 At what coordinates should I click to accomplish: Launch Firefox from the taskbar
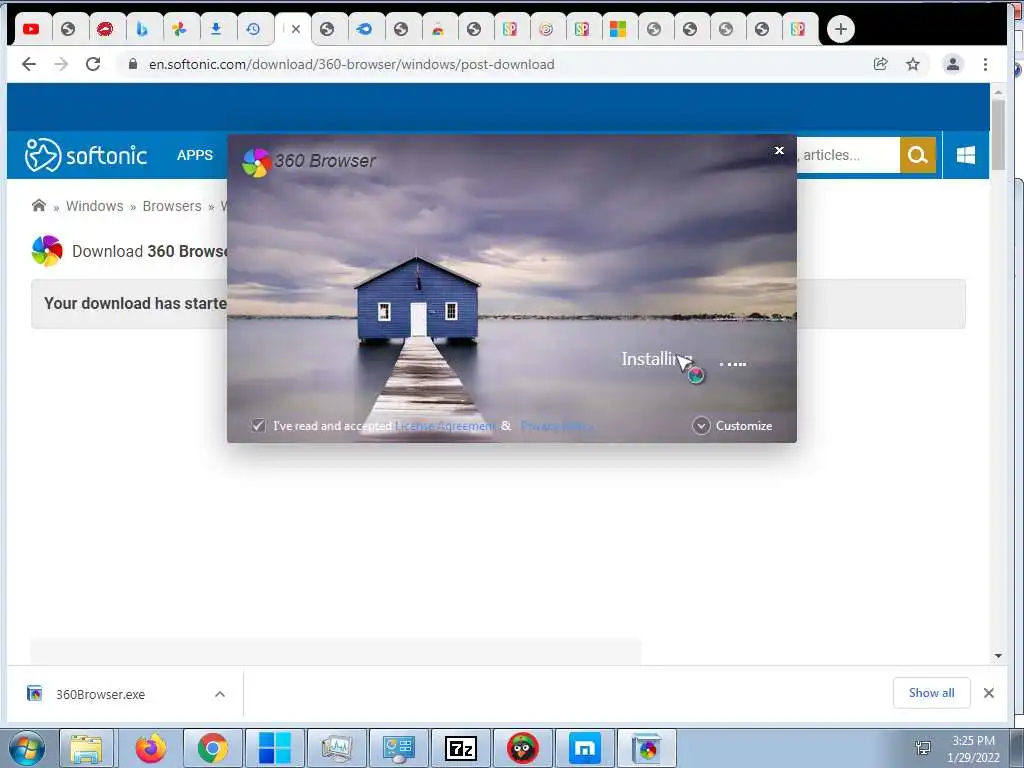coord(151,748)
